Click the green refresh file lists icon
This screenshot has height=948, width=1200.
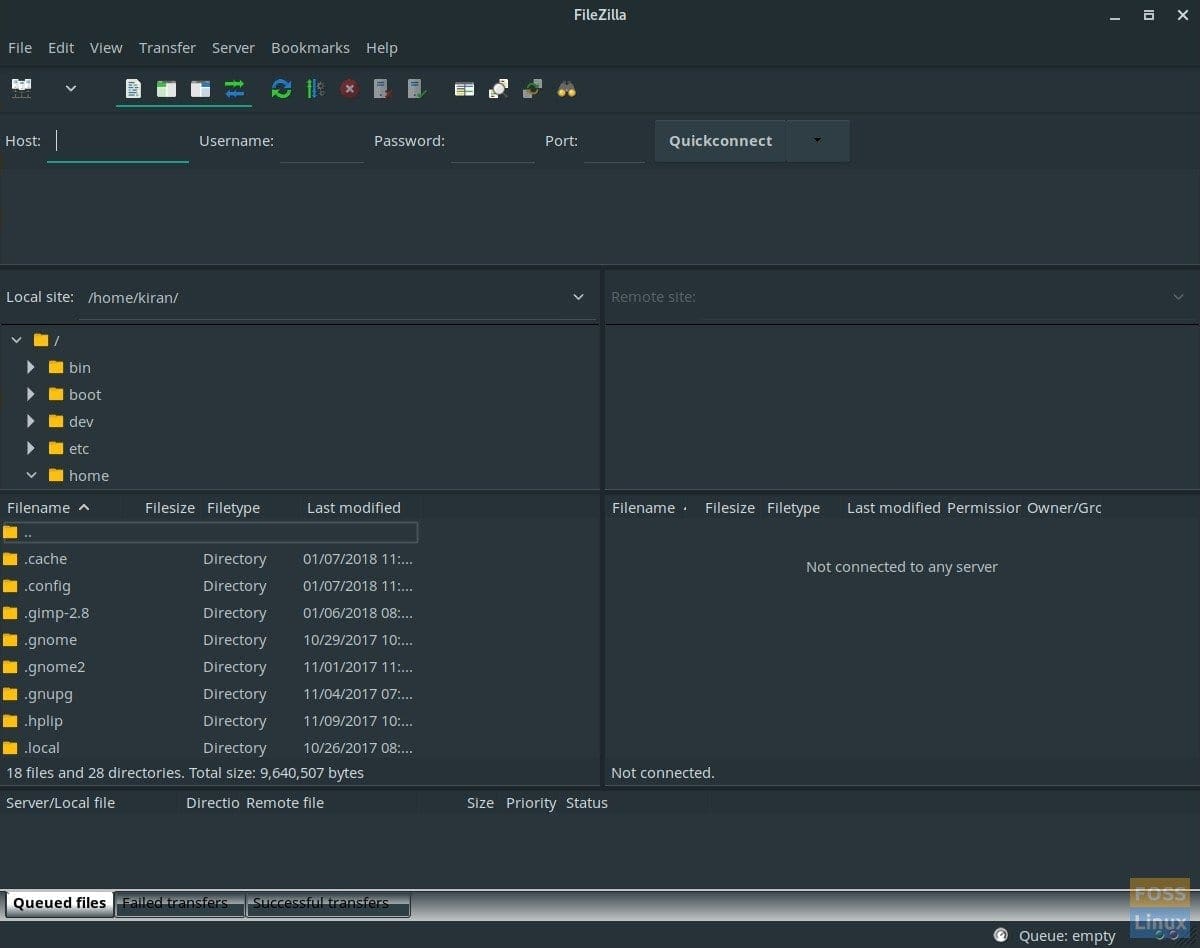282,89
